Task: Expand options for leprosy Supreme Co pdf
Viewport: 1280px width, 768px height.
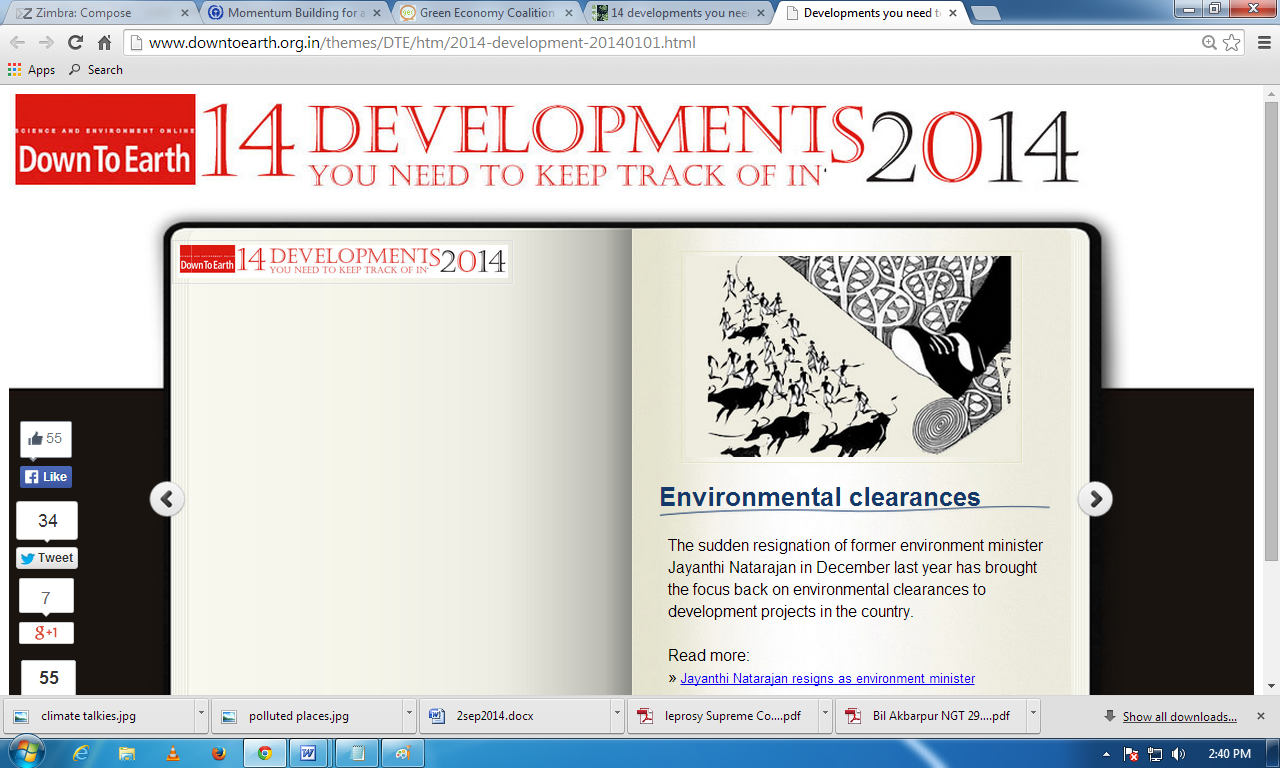Action: point(825,716)
